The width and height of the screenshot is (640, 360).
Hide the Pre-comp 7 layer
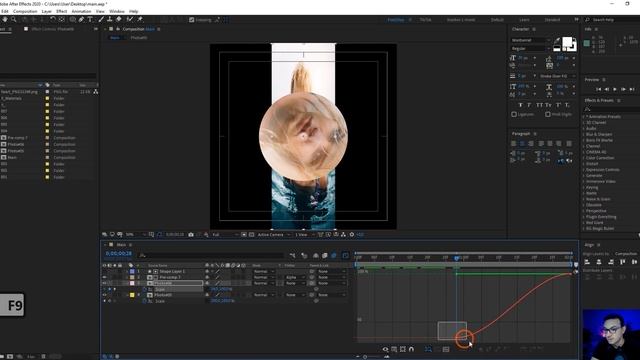coord(104,277)
